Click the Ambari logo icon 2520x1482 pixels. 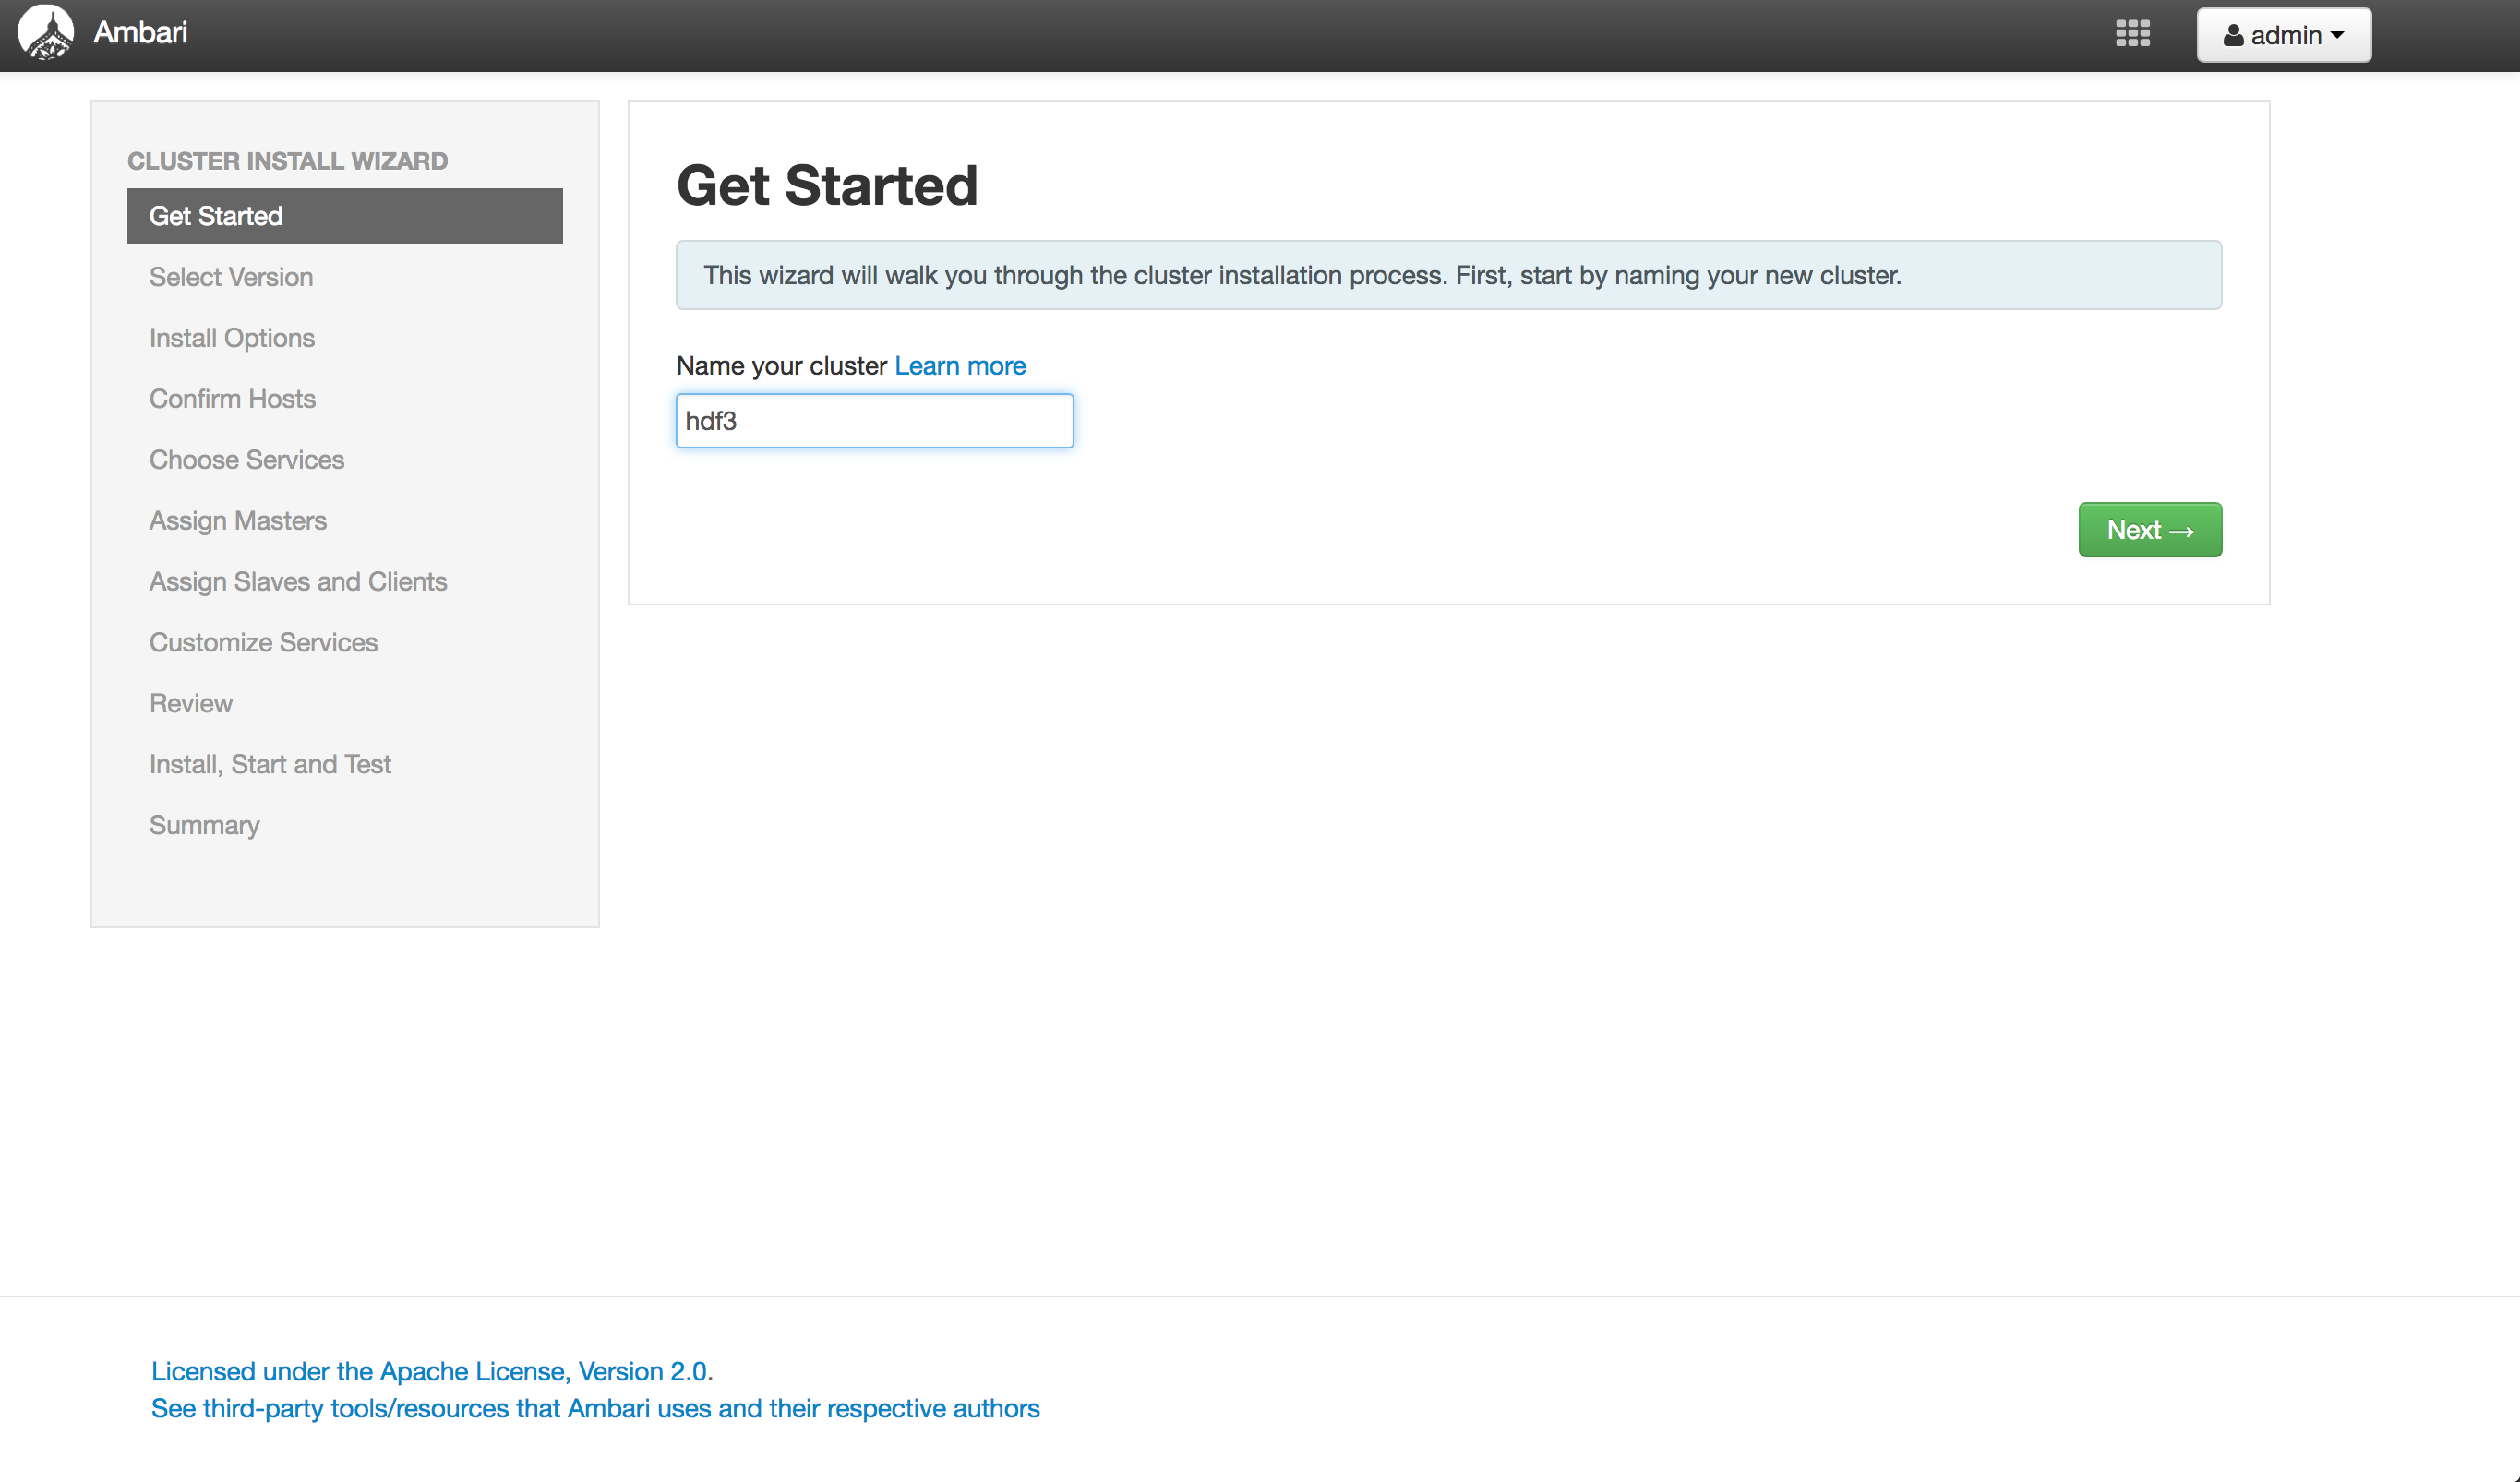(x=46, y=32)
